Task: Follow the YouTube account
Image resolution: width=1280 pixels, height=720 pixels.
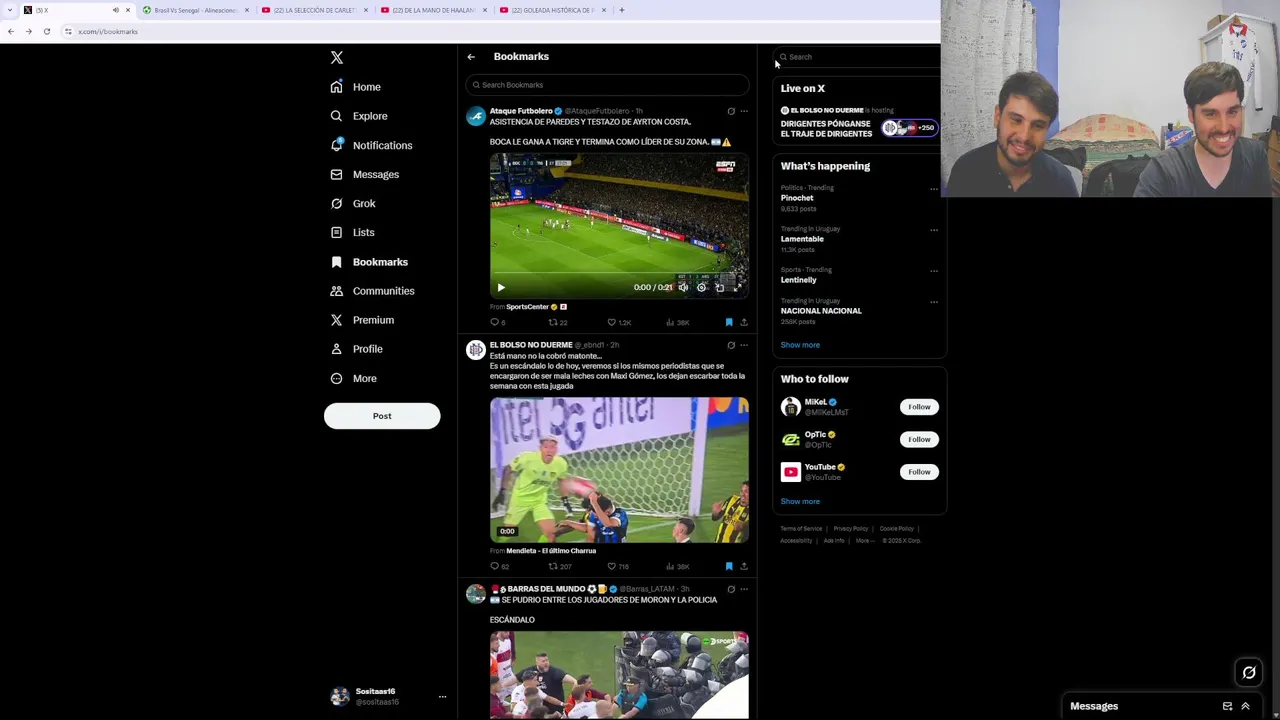Action: click(x=919, y=472)
